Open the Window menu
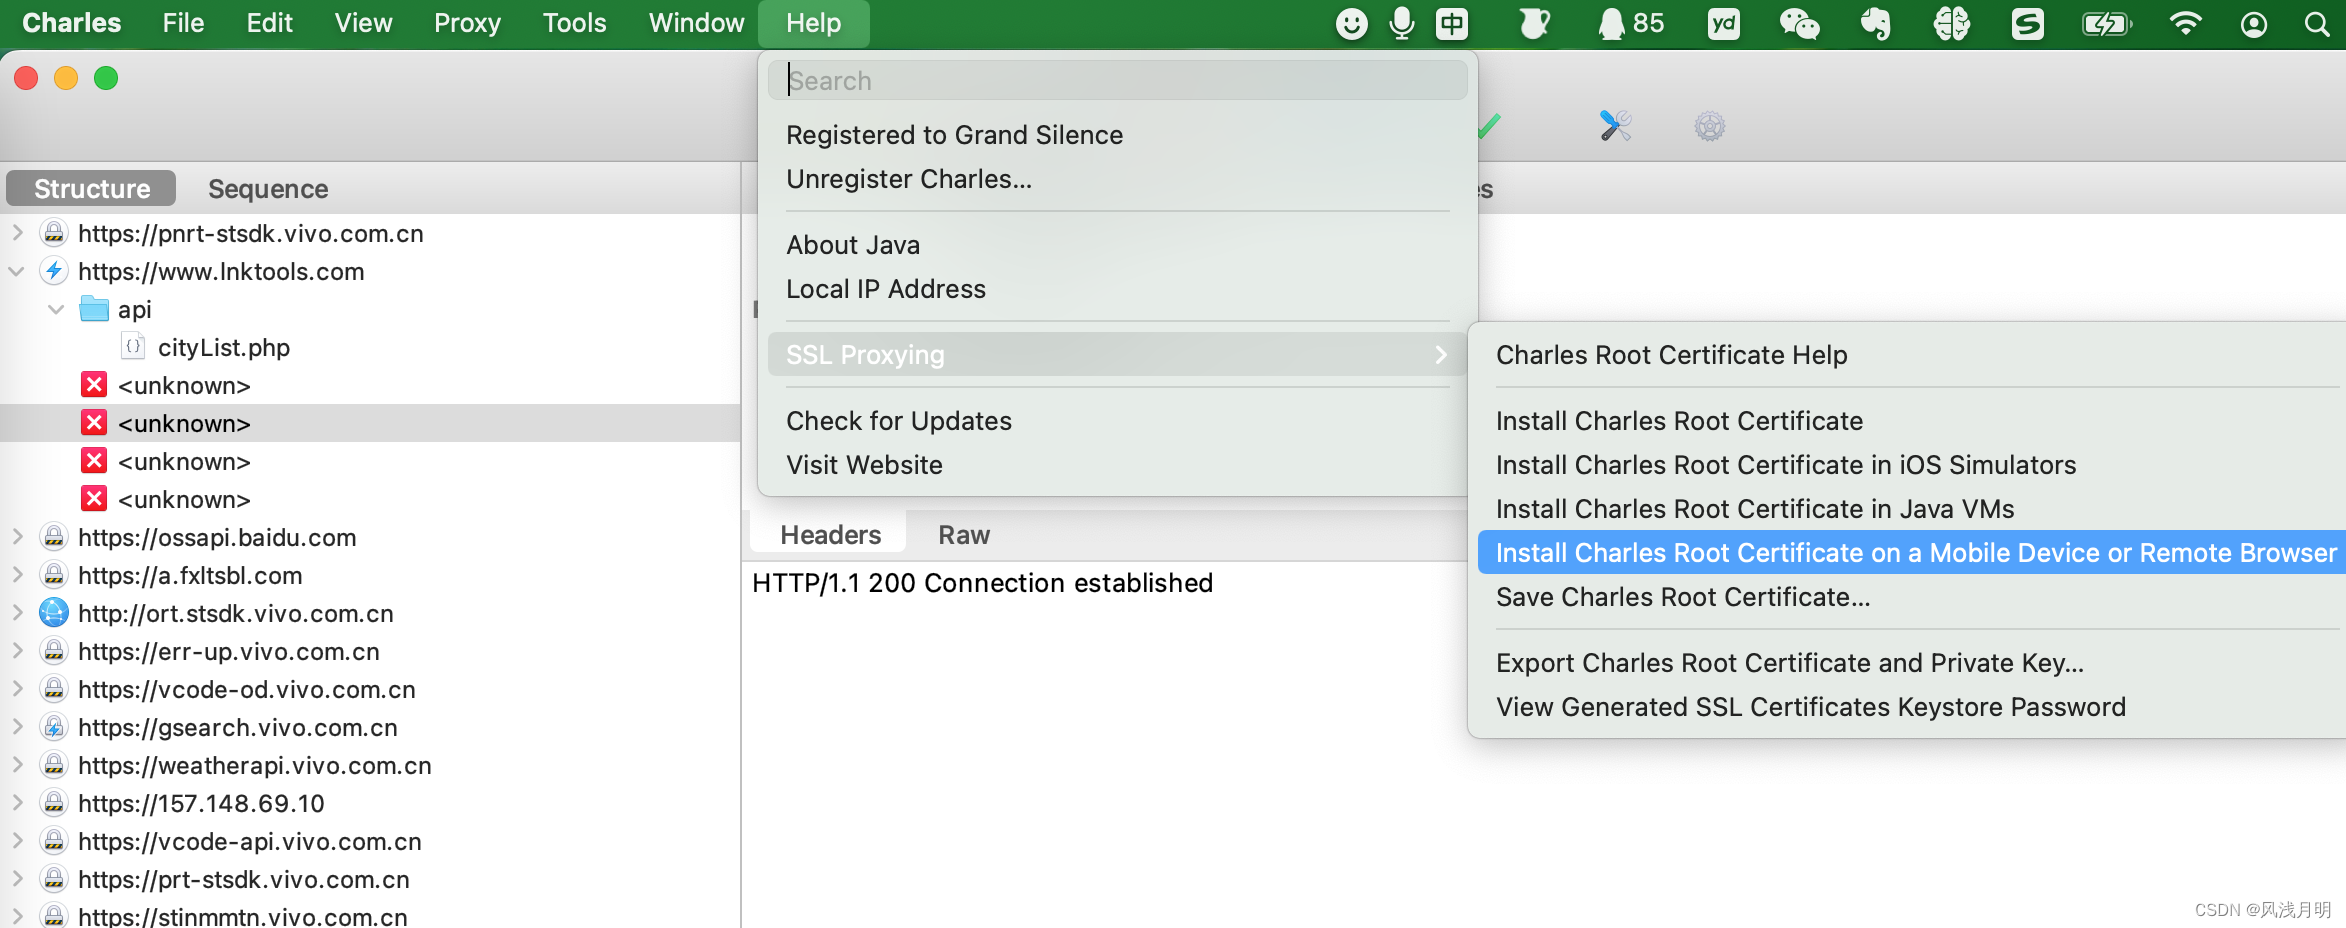The height and width of the screenshot is (928, 2346). click(696, 23)
